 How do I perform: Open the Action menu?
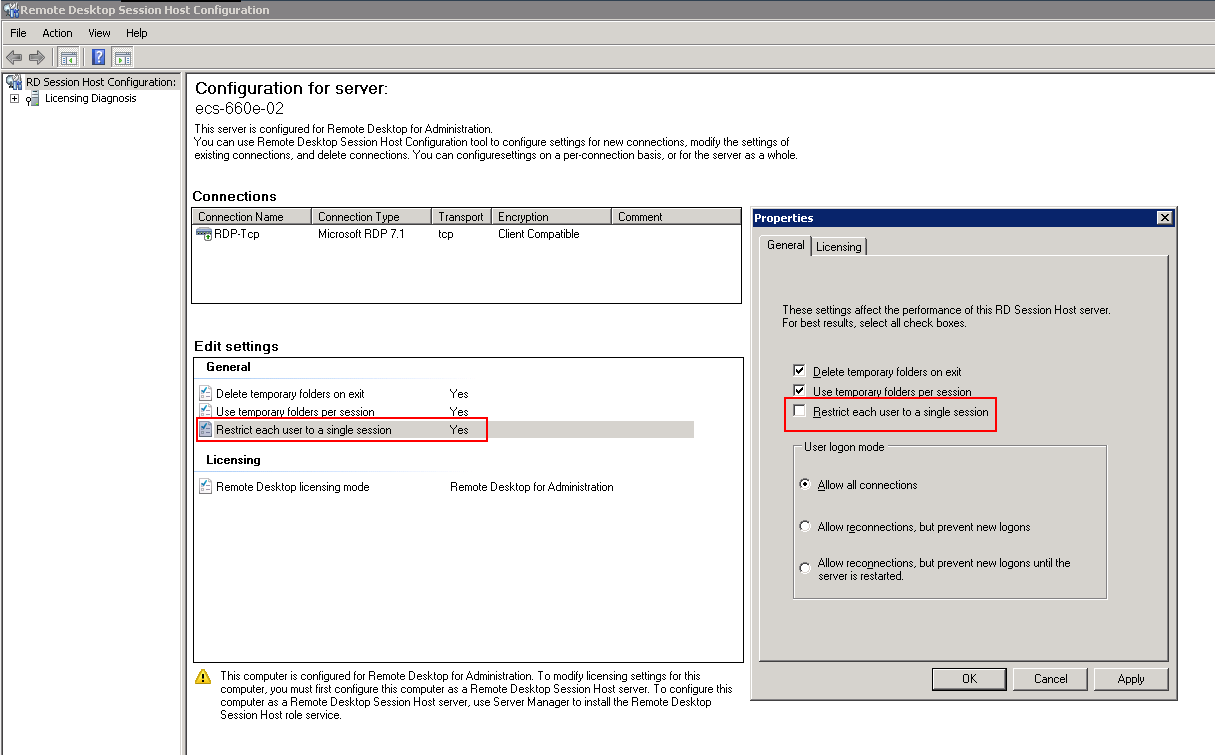click(x=57, y=33)
